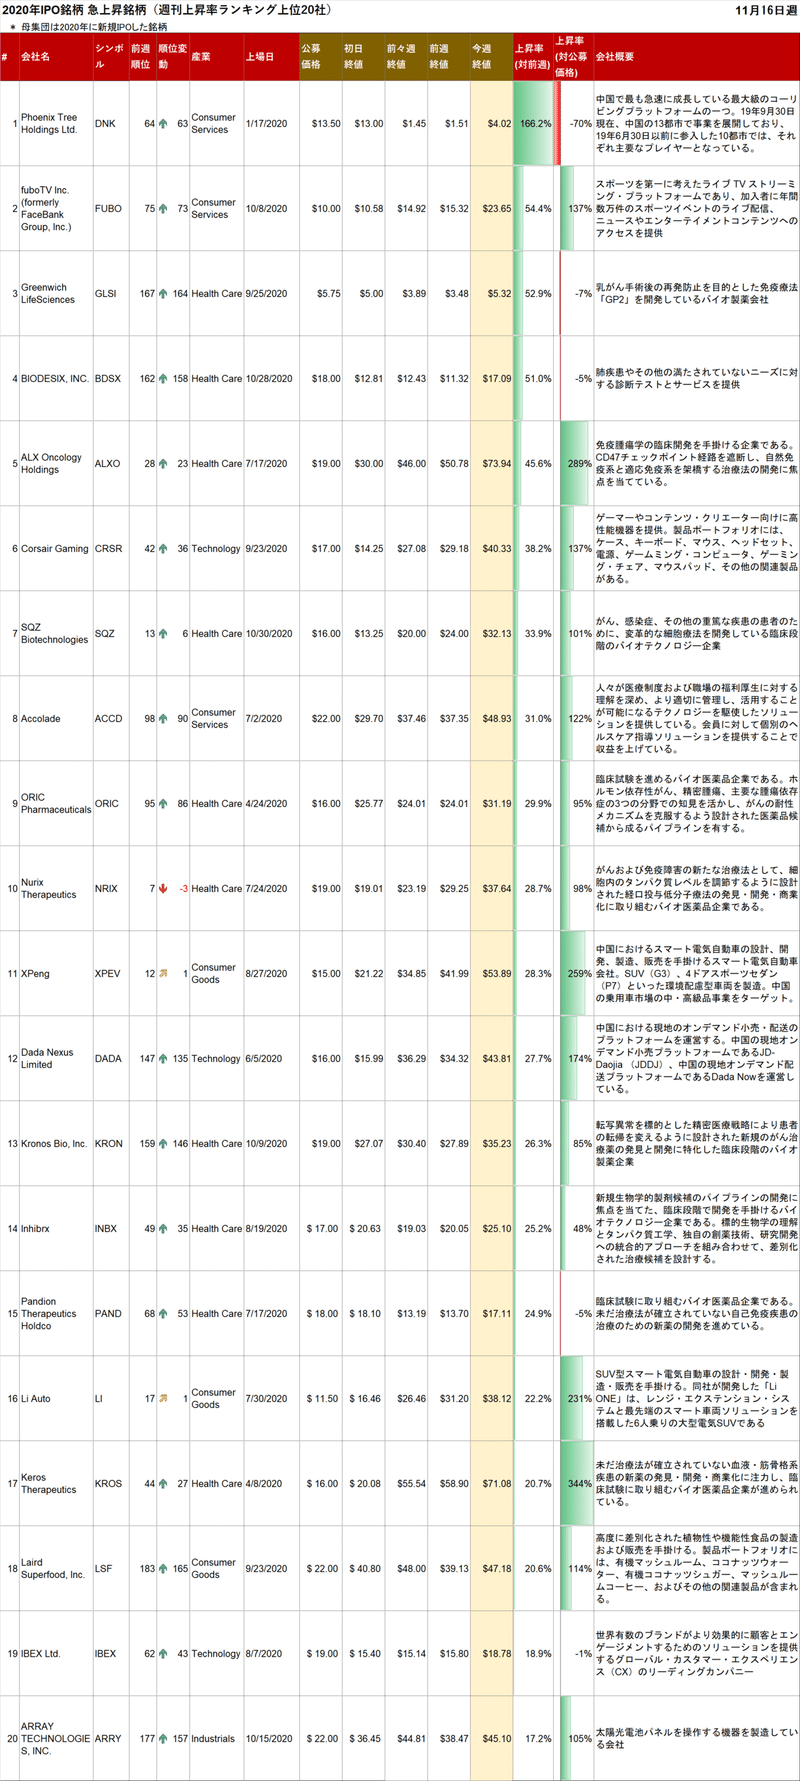Select the 1/17/2020 listing date cell

coord(270,124)
